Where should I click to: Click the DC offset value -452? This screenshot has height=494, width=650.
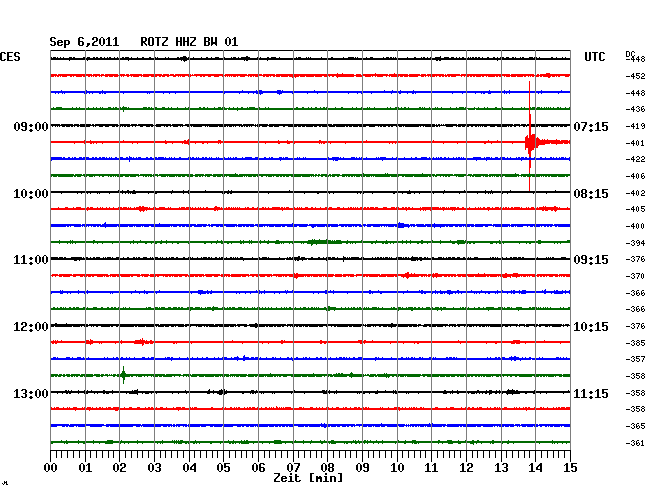(x=635, y=76)
